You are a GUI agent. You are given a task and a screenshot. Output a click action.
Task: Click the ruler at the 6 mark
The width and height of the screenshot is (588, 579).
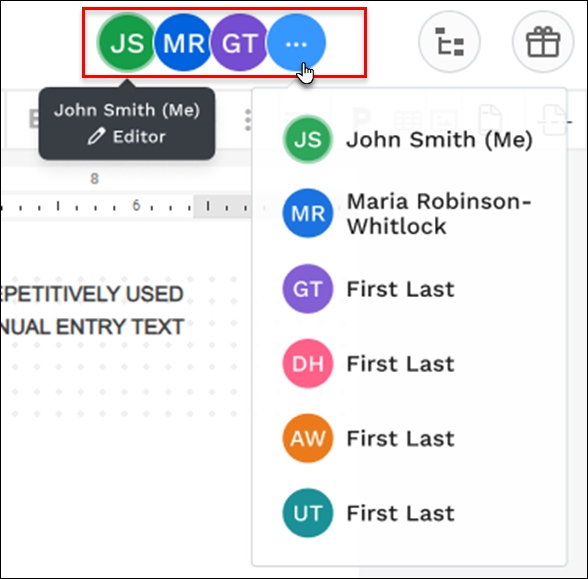click(x=136, y=206)
